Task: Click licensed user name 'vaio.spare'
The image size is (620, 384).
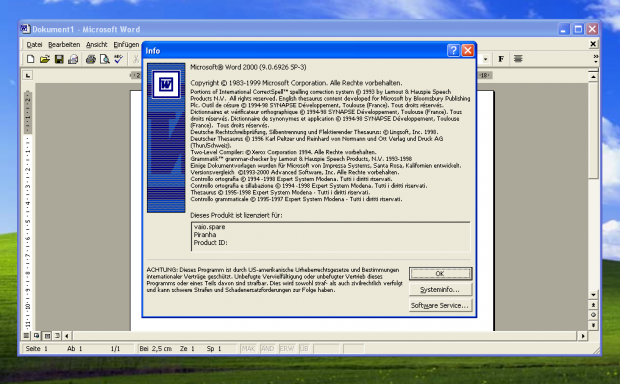Action: click(210, 227)
